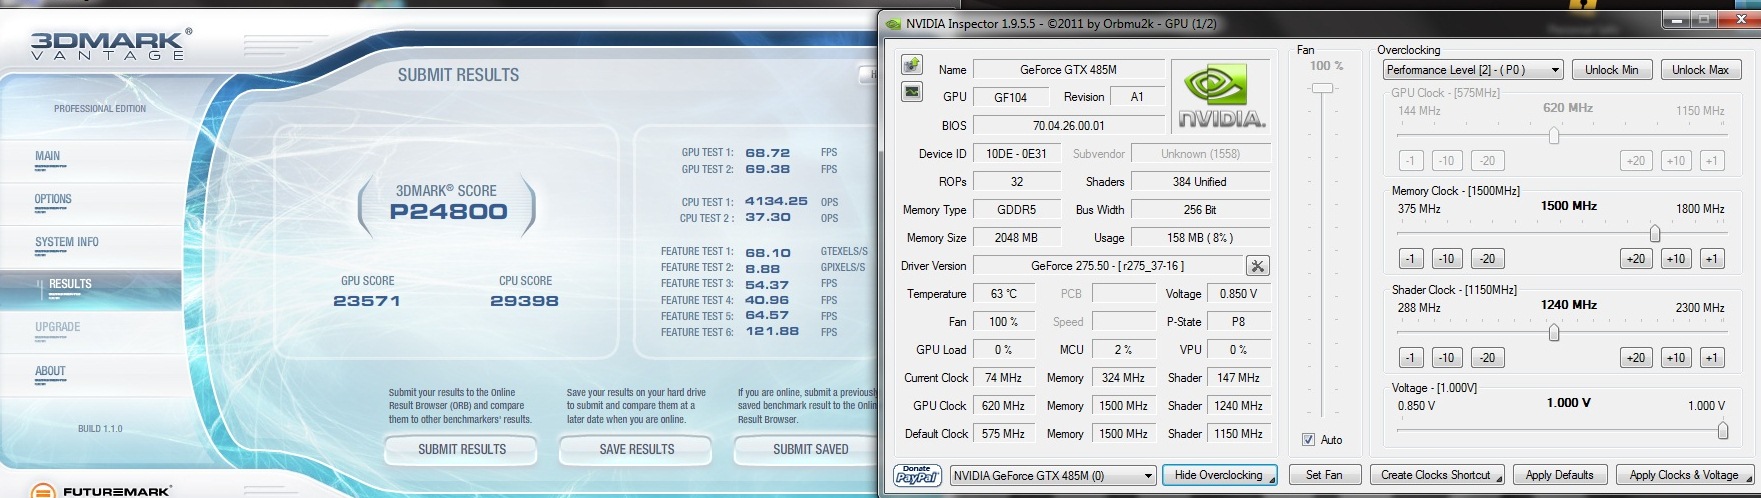Click the Memory Clock slider handle
This screenshot has height=498, width=1761.
[x=1655, y=233]
